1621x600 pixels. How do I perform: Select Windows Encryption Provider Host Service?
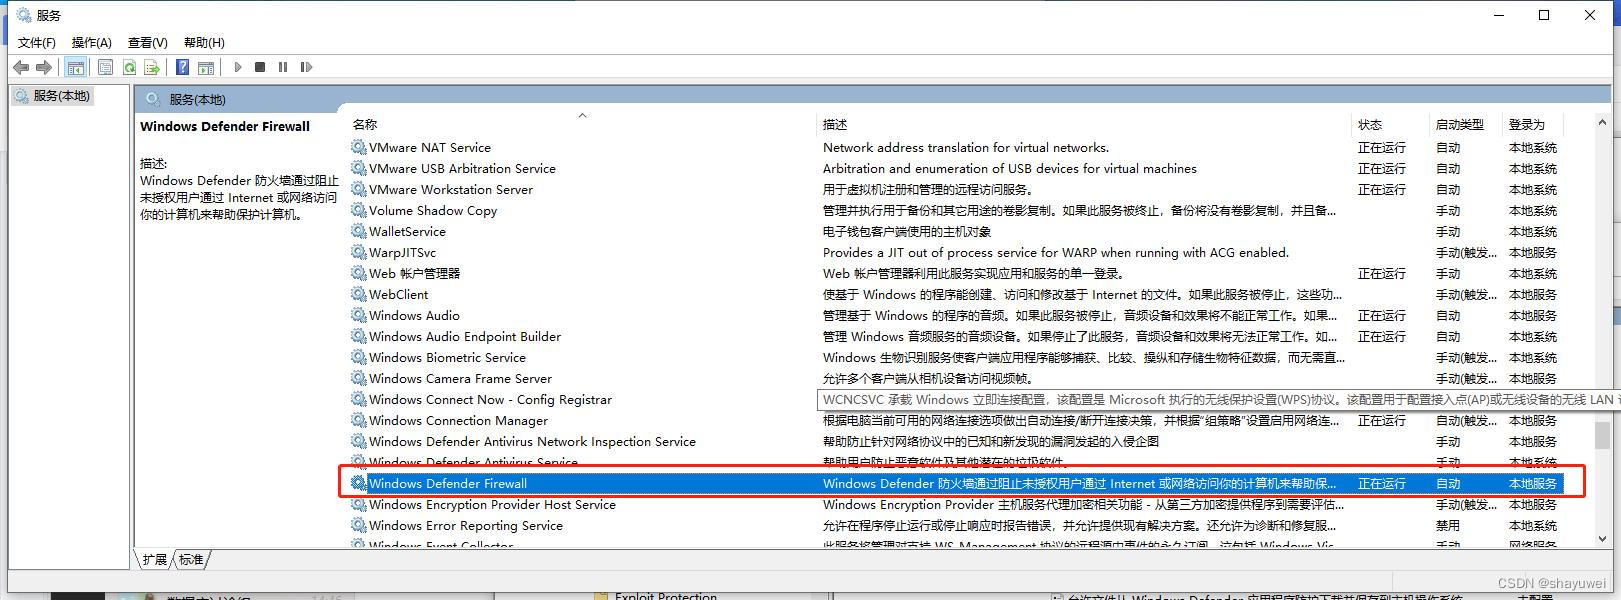coord(492,504)
